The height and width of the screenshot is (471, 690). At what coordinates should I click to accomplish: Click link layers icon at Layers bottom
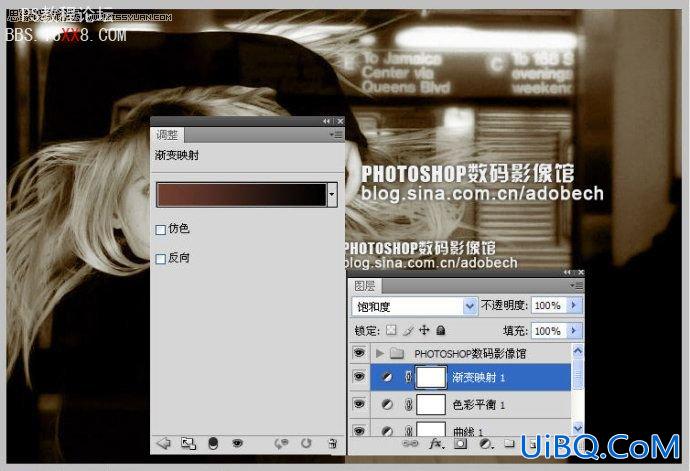click(x=410, y=444)
